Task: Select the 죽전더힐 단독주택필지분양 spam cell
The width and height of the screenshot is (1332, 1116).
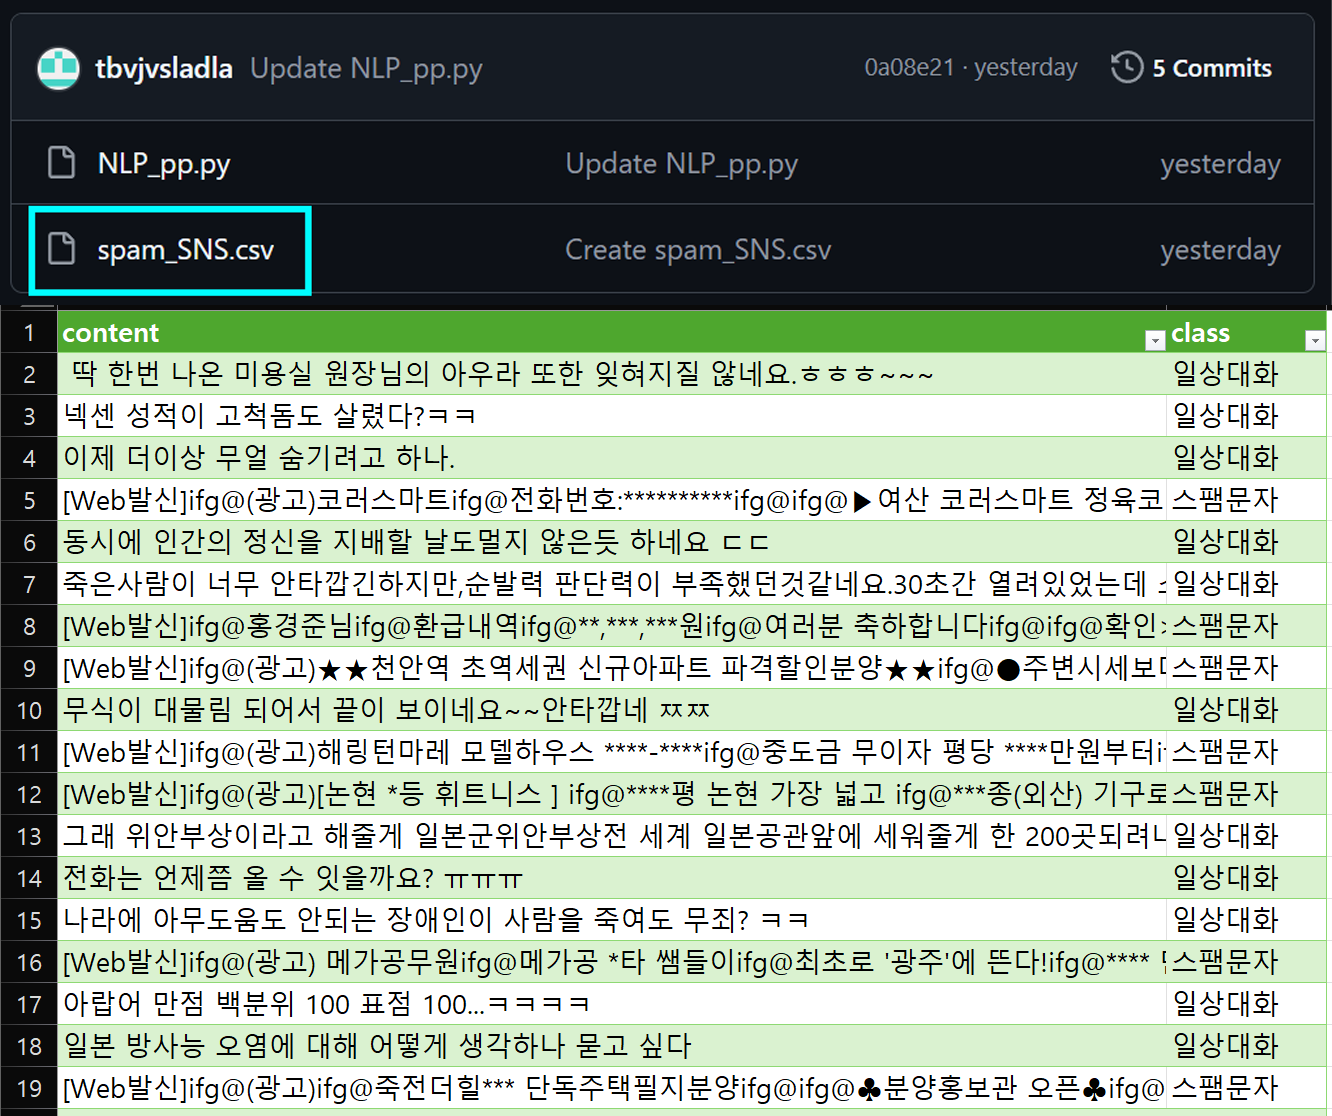Action: (x=612, y=1088)
